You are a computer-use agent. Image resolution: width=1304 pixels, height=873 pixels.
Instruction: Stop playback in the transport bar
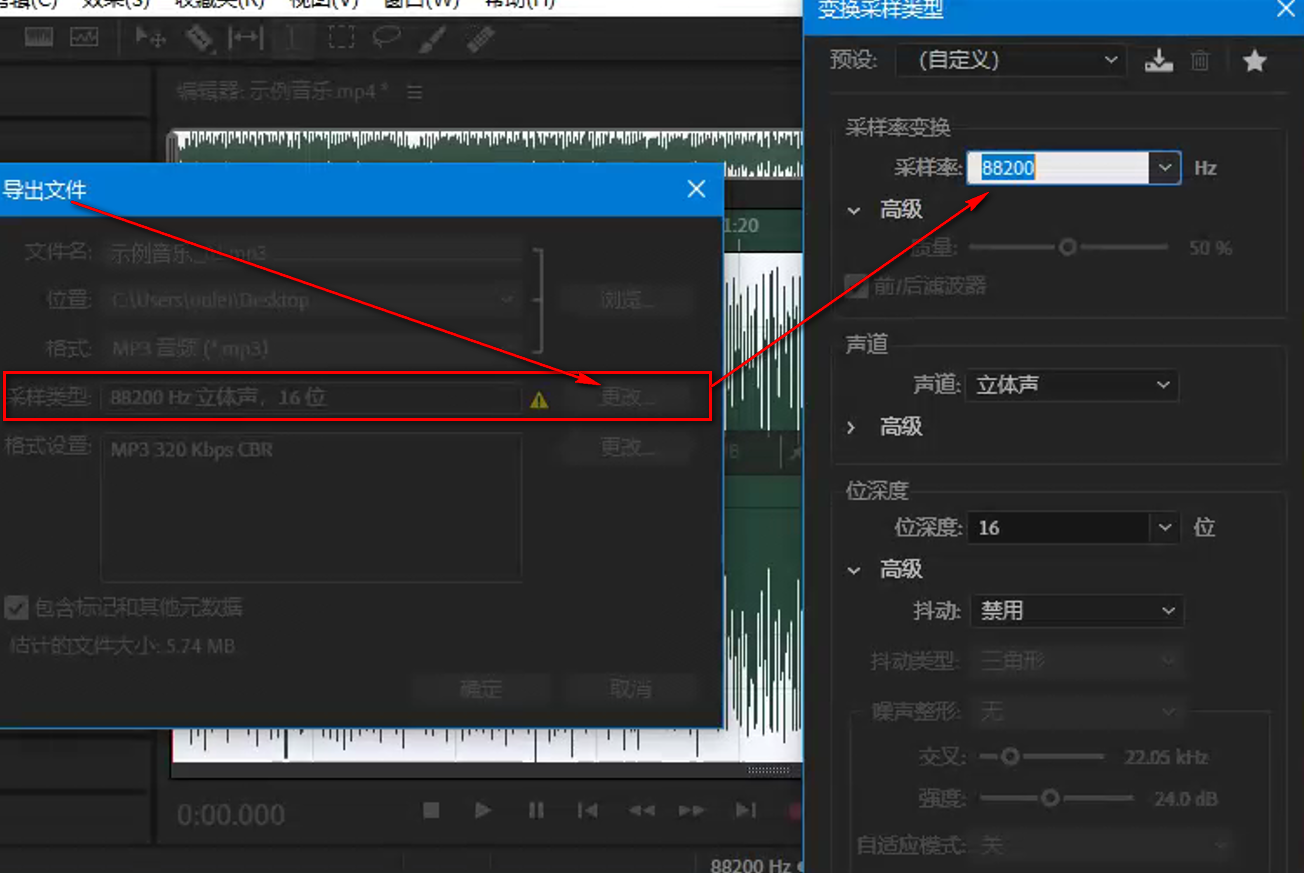pyautogui.click(x=431, y=810)
